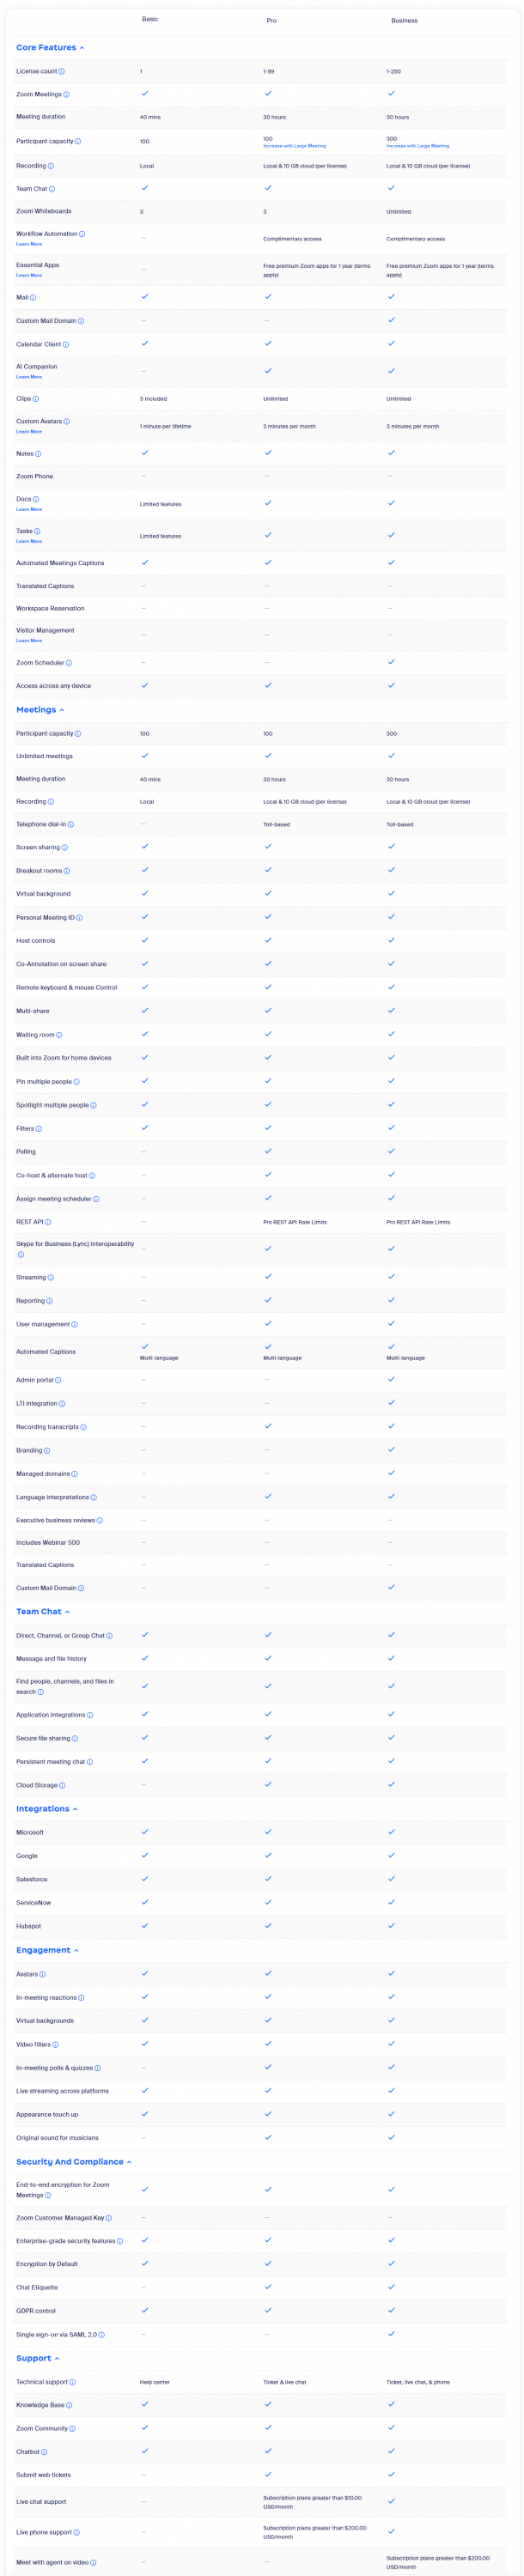Click the Business plan column header
The width and height of the screenshot is (524, 2576).
click(404, 21)
